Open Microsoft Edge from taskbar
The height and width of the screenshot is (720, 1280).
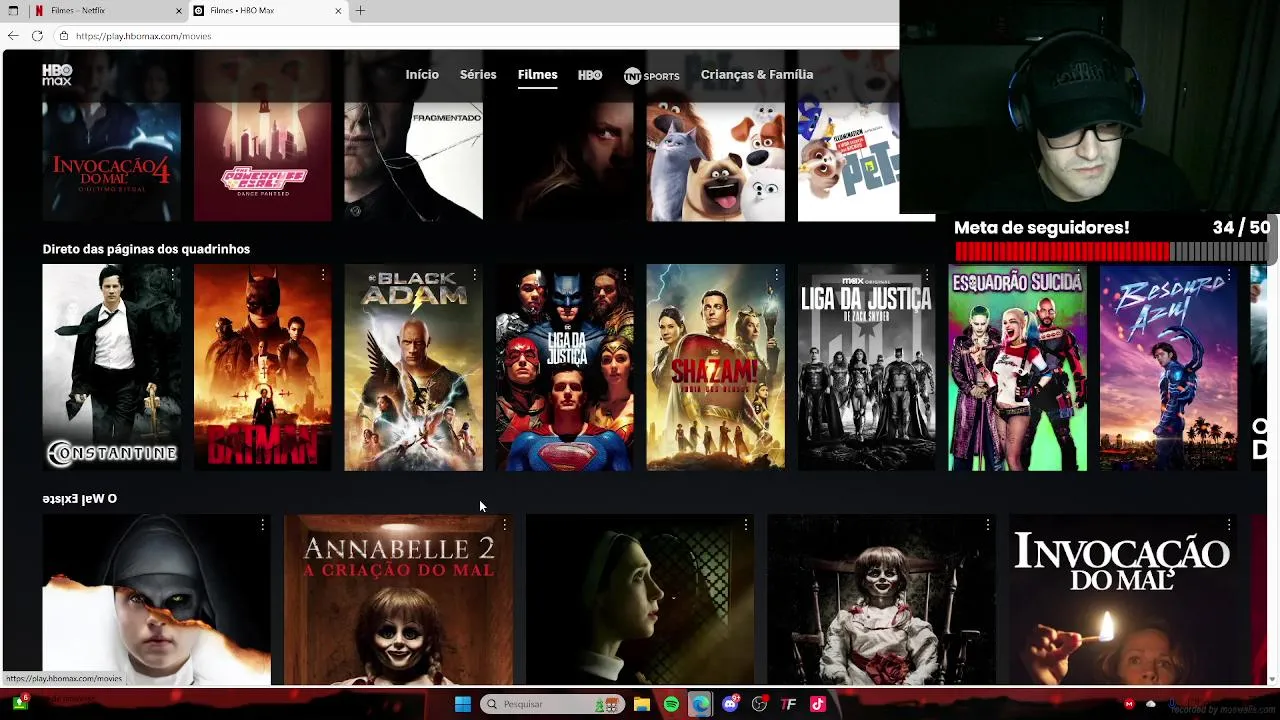point(700,704)
